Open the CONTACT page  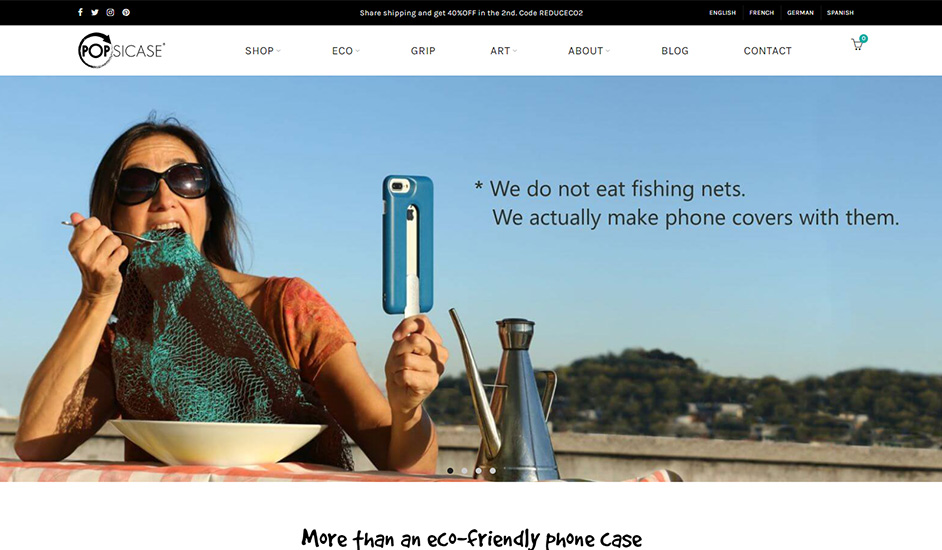click(x=767, y=51)
